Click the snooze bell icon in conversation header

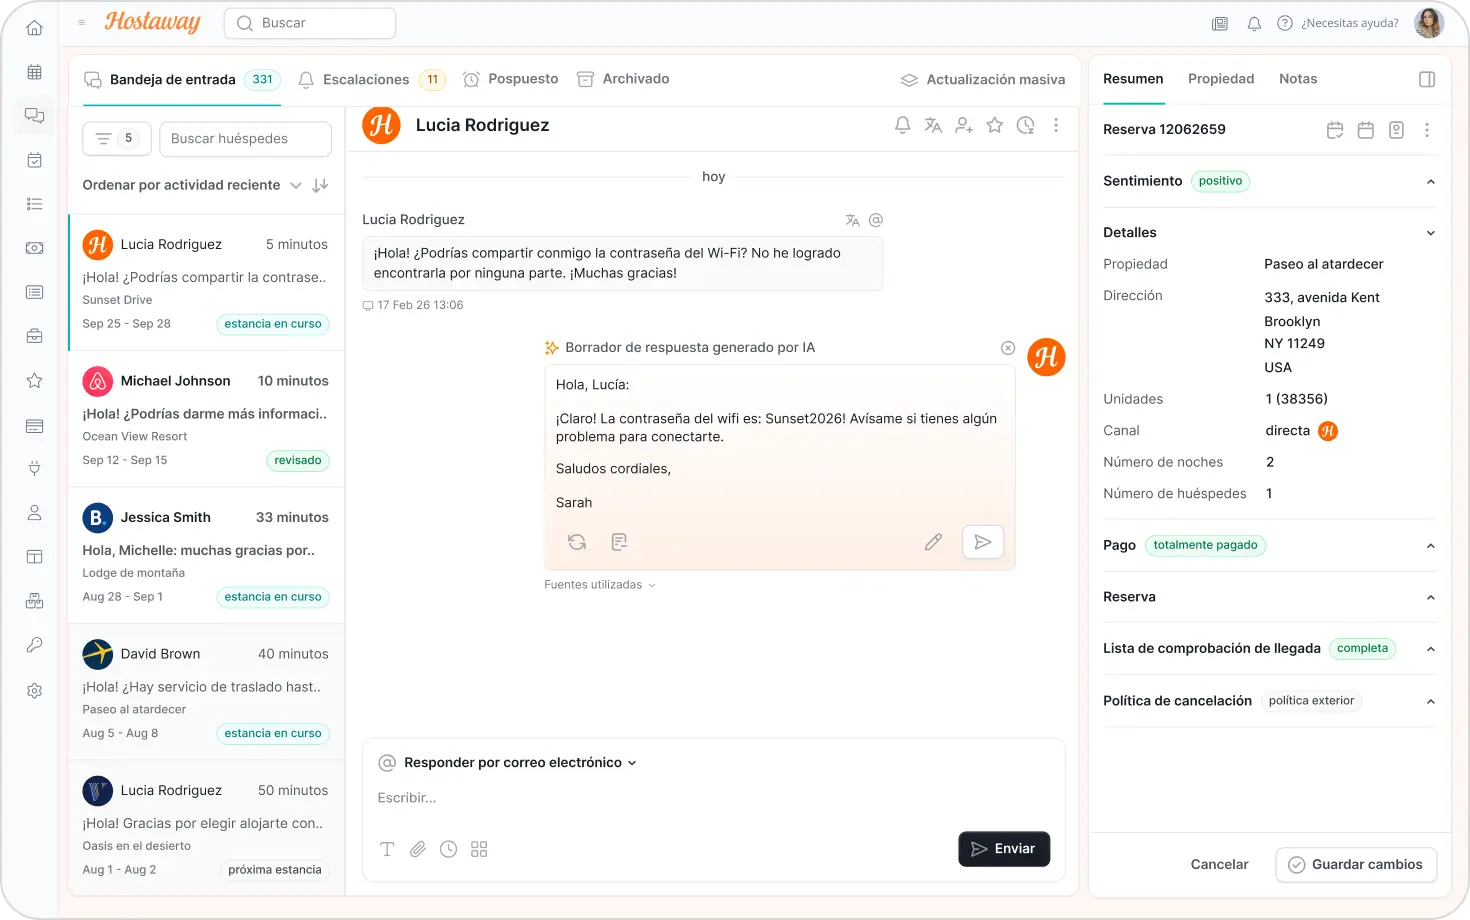point(902,125)
